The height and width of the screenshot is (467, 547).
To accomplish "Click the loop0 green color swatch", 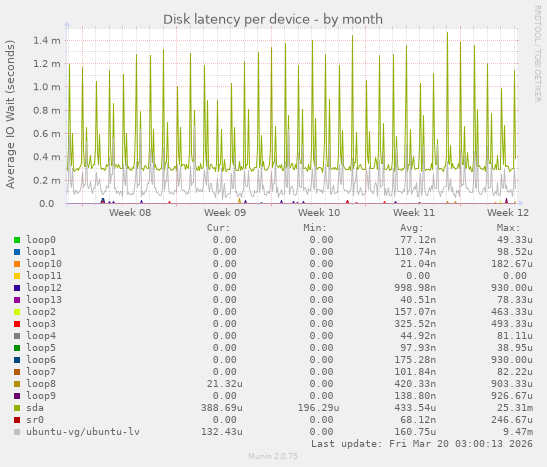I will [x=17, y=240].
